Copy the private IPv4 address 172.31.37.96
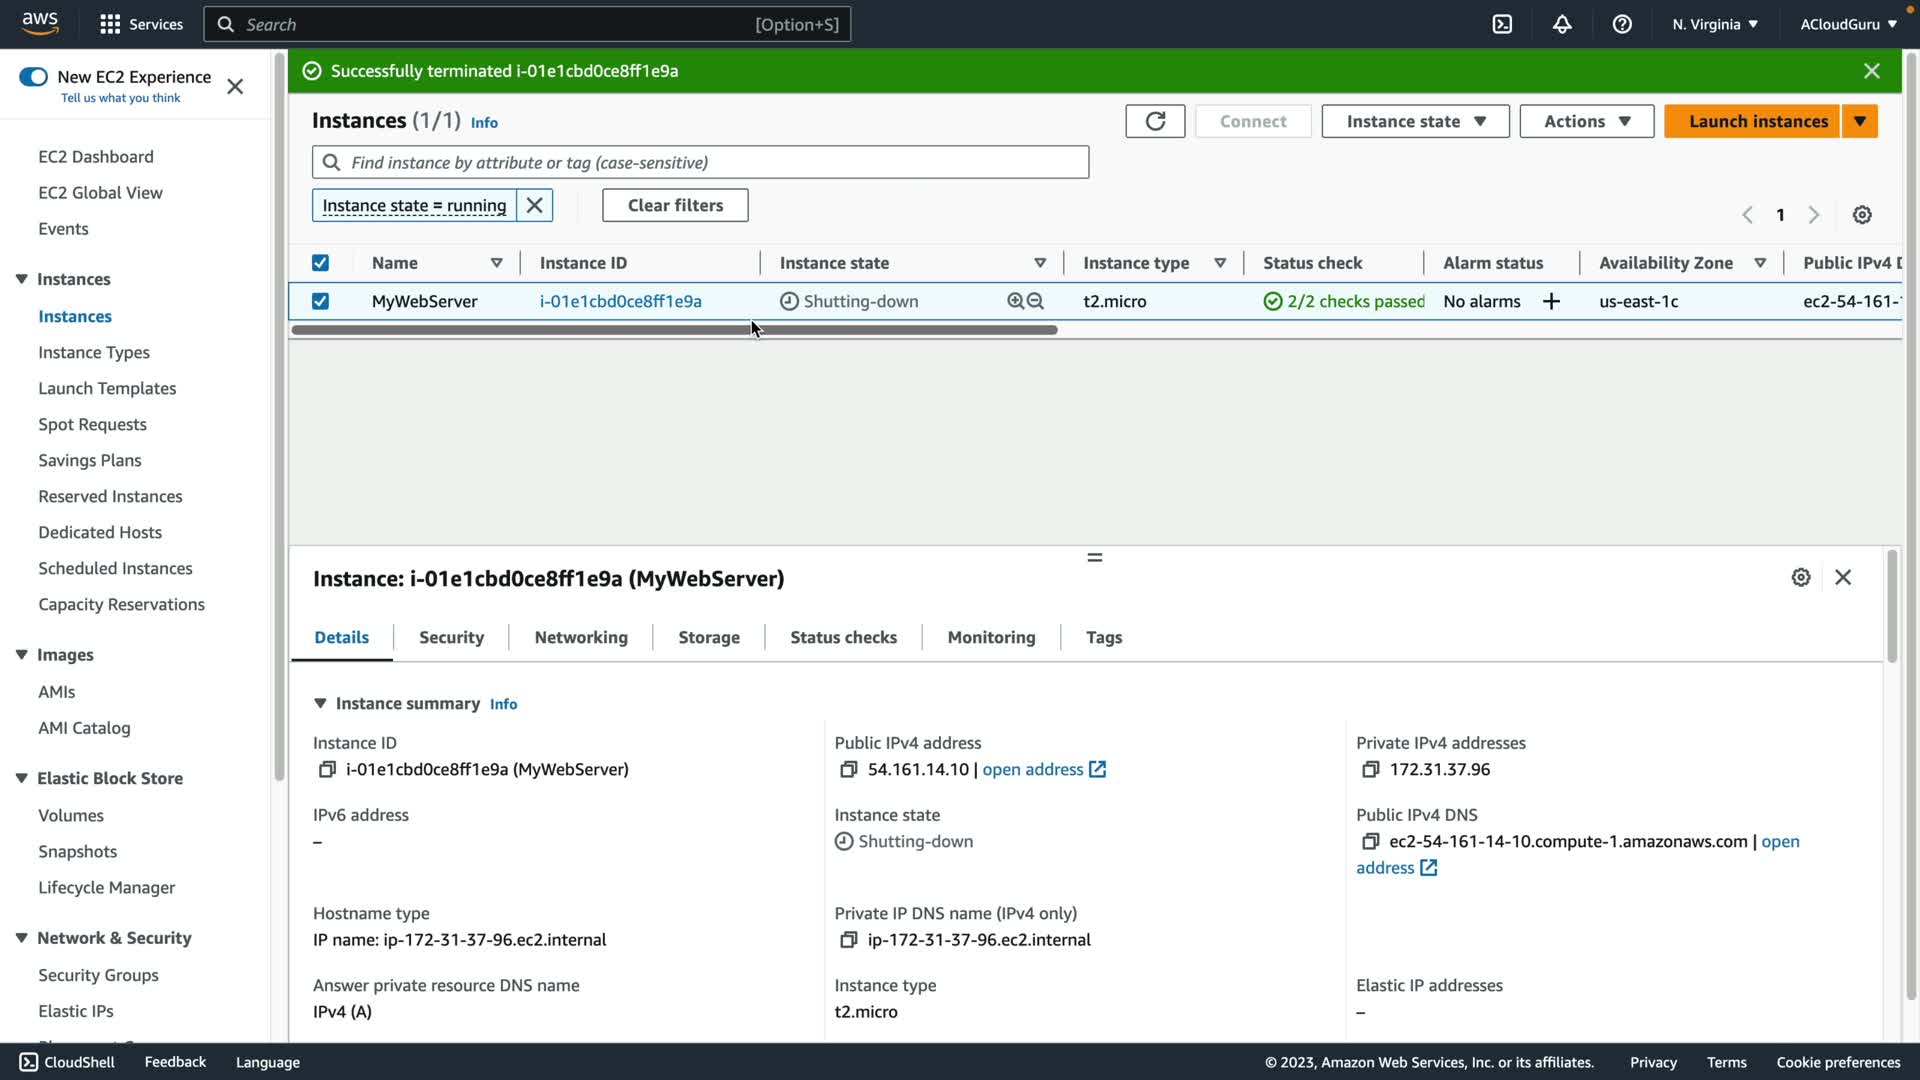 (1370, 769)
